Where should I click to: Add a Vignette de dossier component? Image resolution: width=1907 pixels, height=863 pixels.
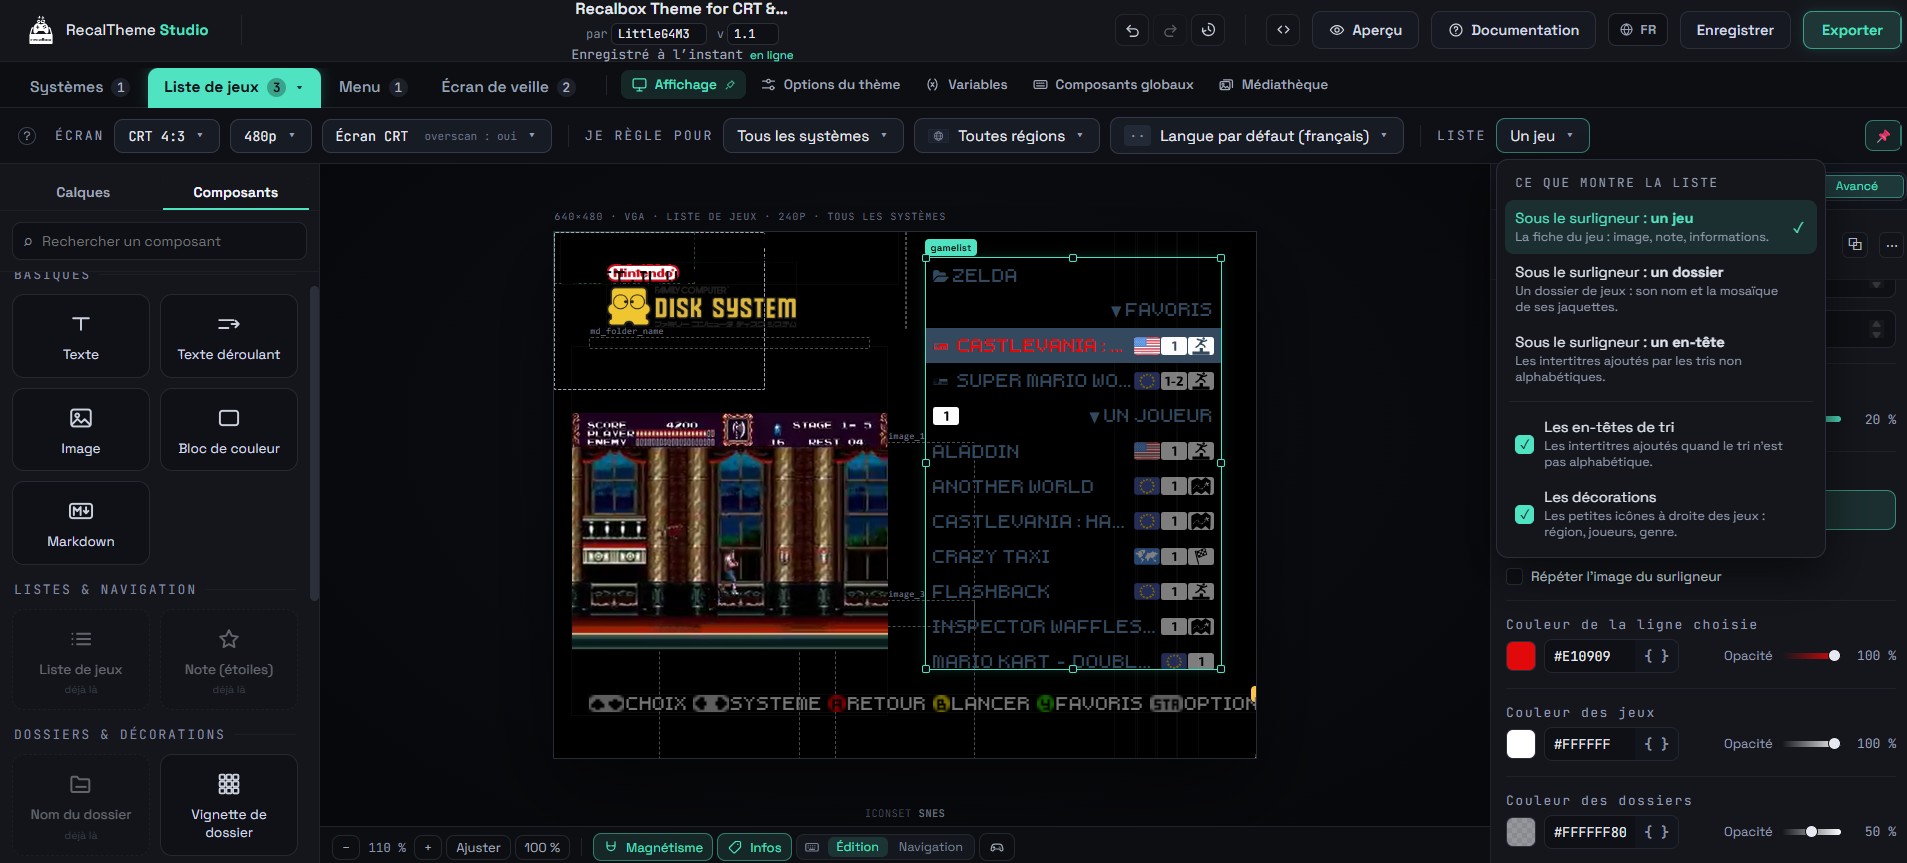[x=229, y=805]
